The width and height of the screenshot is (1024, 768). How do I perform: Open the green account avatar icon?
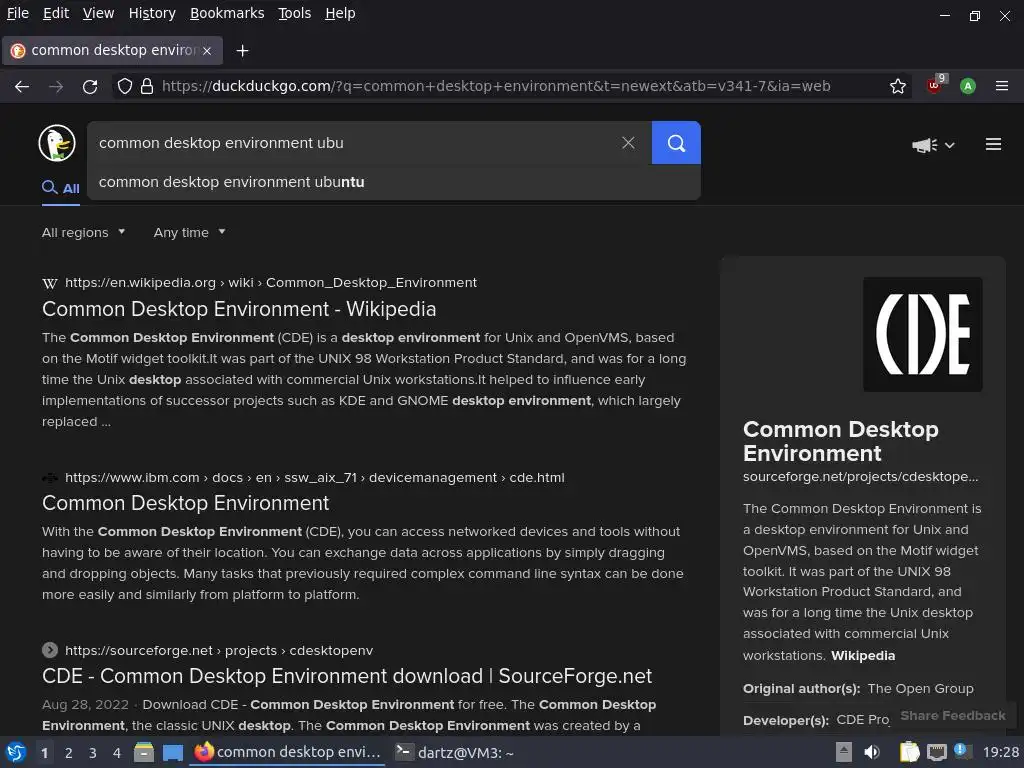coord(968,86)
